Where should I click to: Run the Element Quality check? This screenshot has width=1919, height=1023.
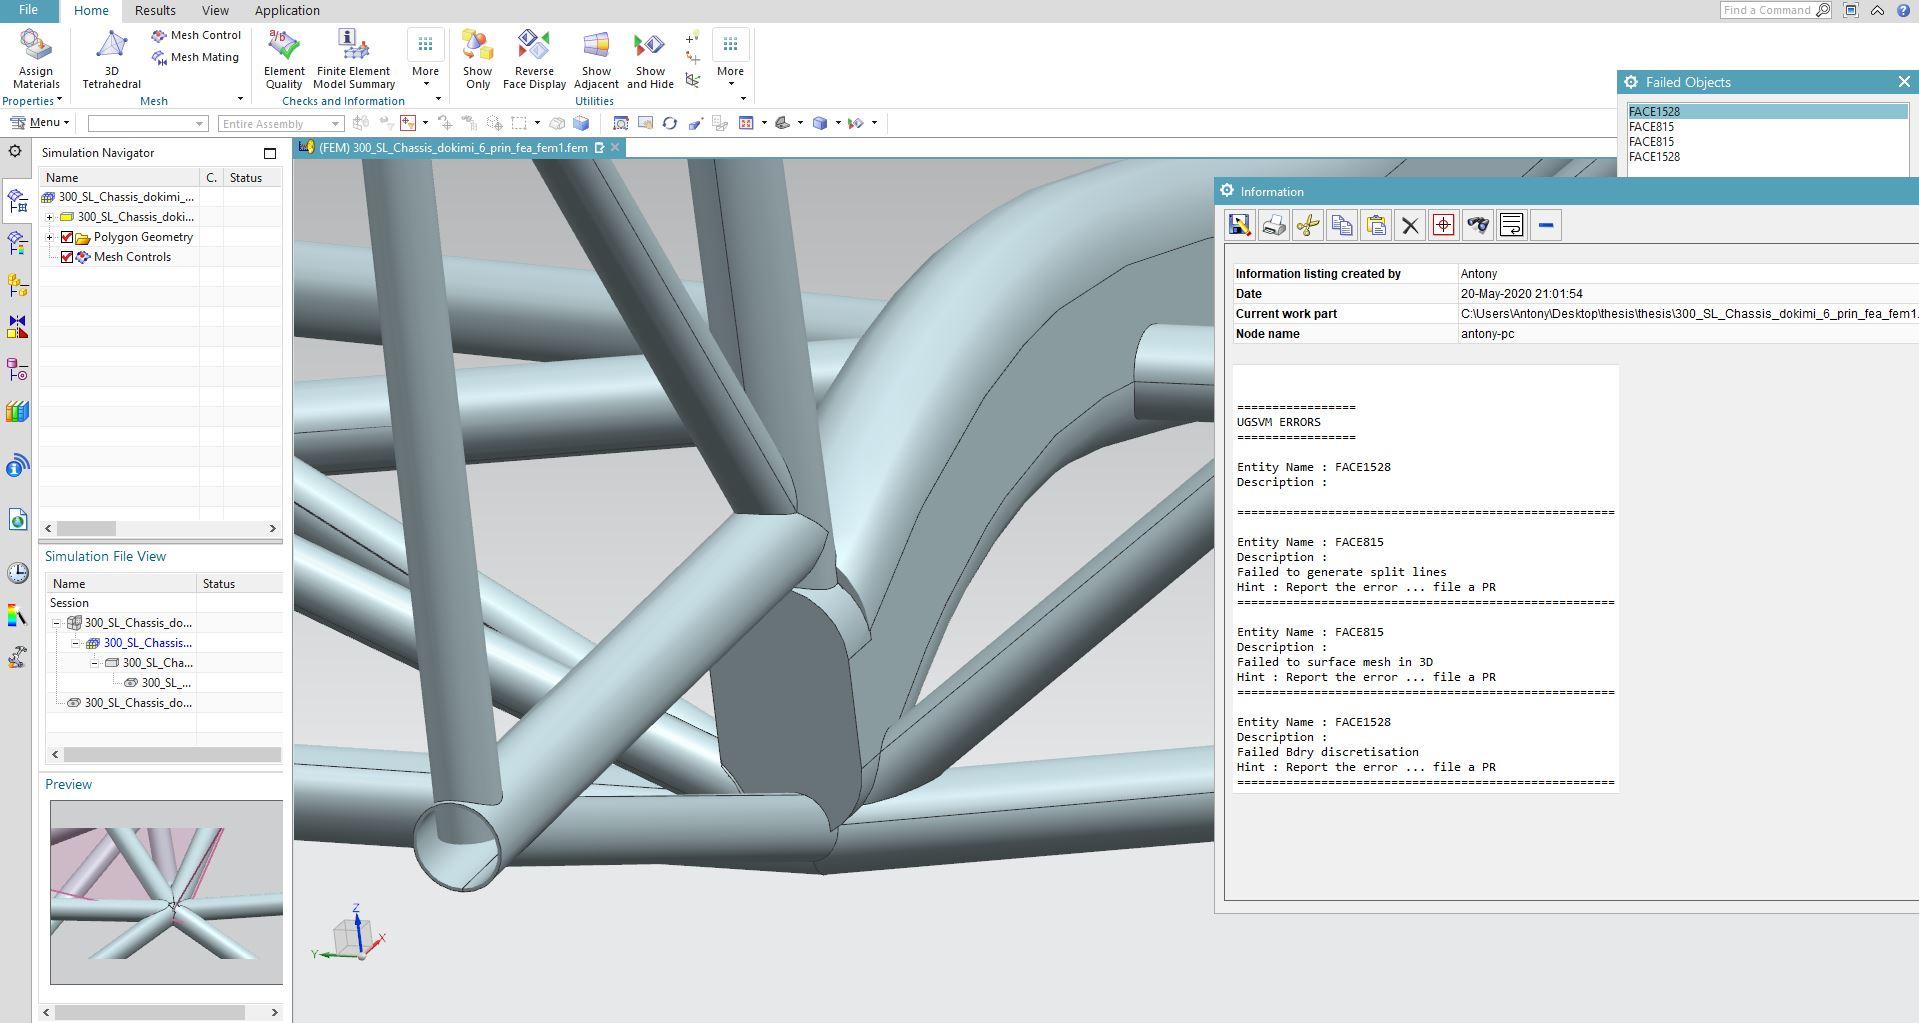[284, 59]
